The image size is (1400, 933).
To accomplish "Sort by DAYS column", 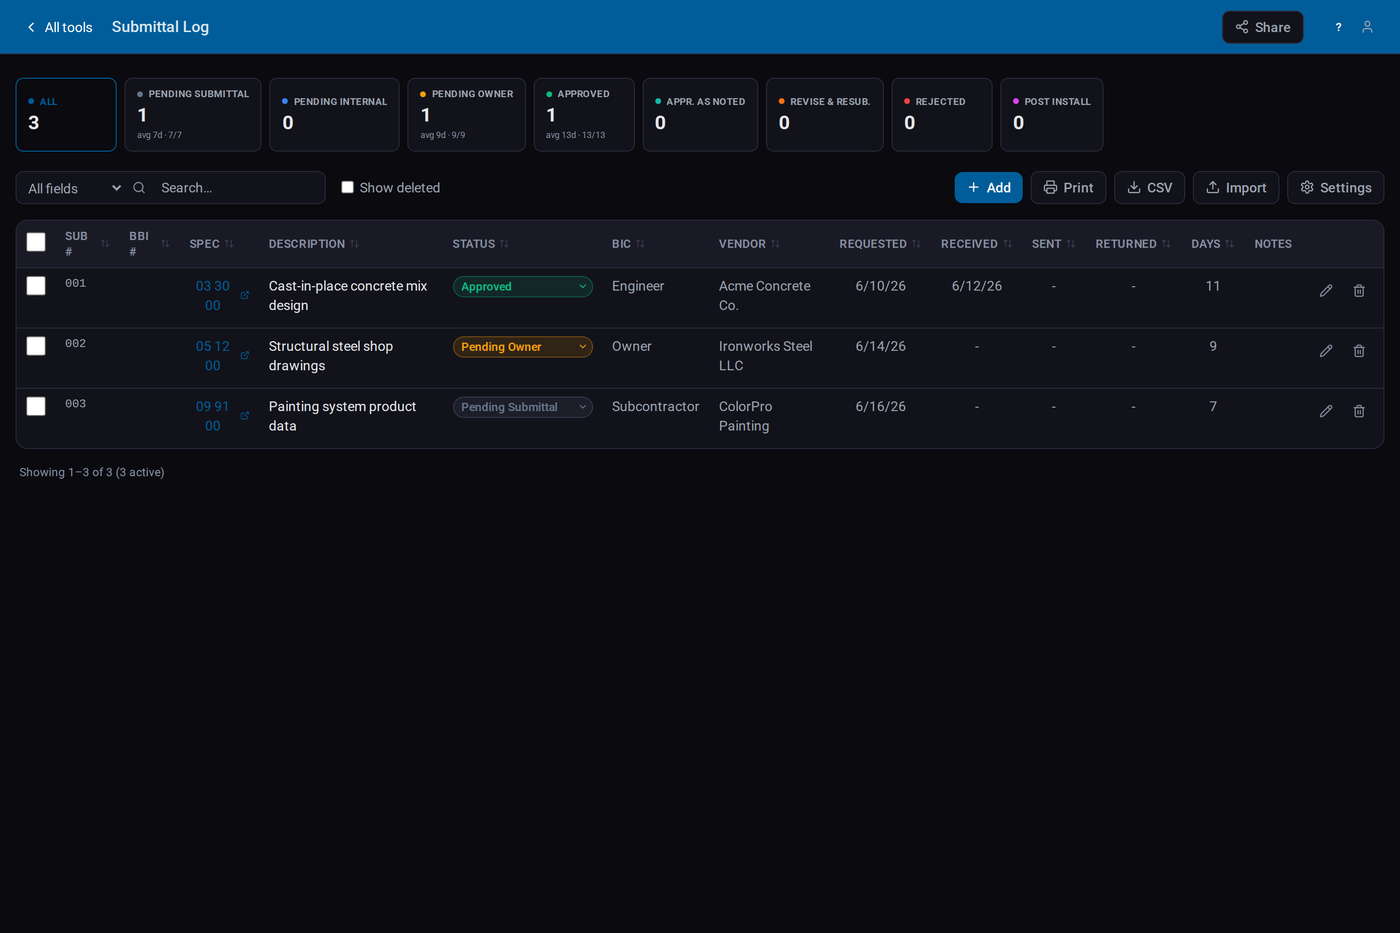I will click(x=1212, y=244).
